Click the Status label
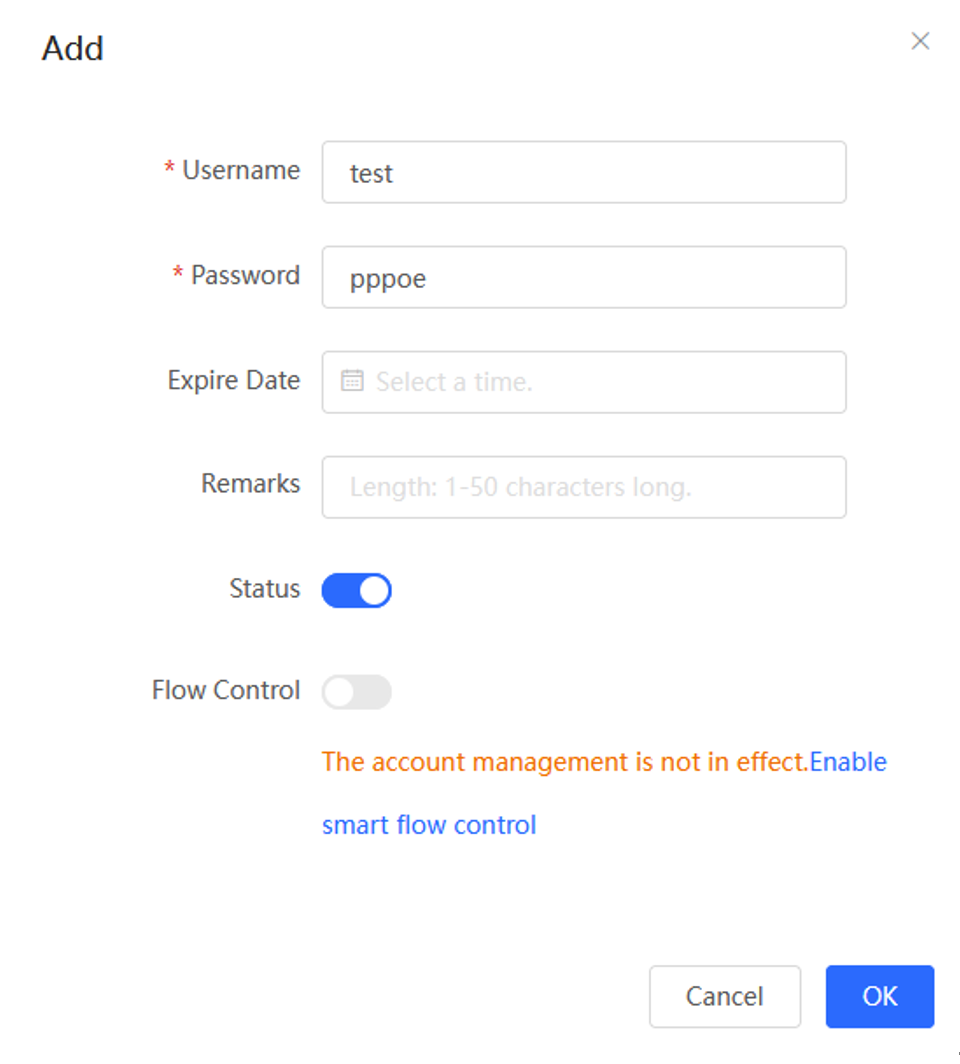 [265, 589]
